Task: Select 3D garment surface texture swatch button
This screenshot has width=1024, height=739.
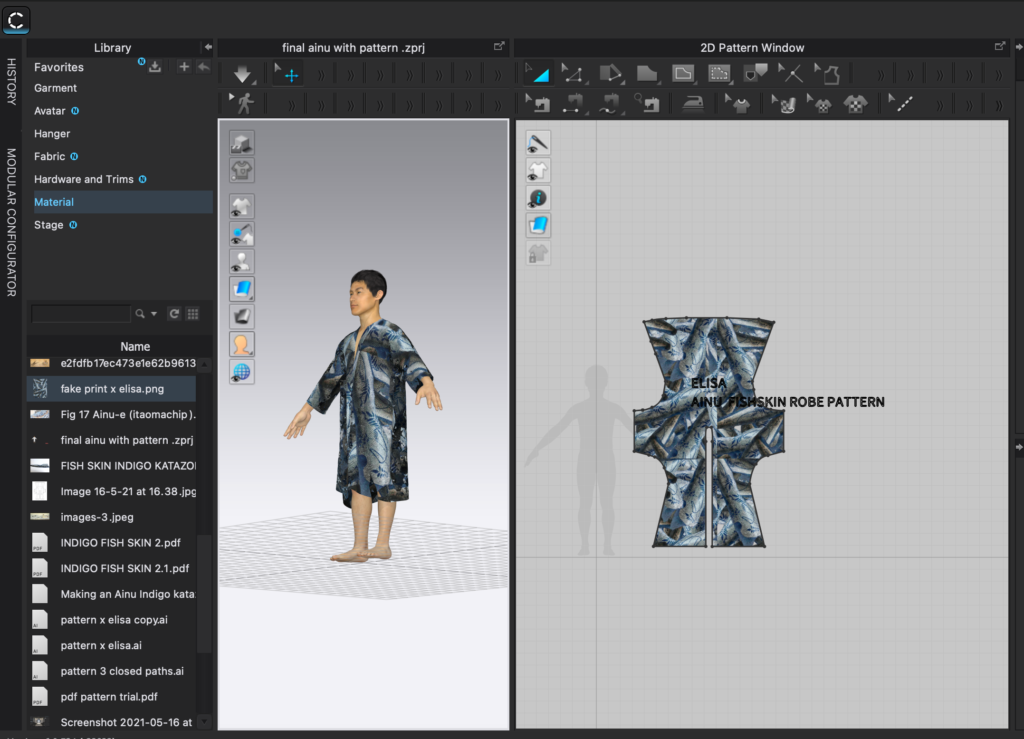Action: point(241,289)
